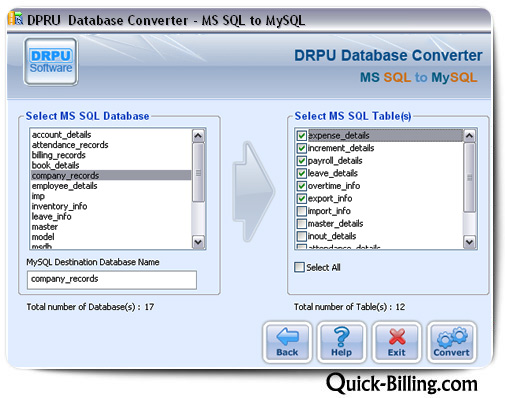Check the inout_details table checkbox
Viewport: 505px width, 398px height.
[301, 236]
